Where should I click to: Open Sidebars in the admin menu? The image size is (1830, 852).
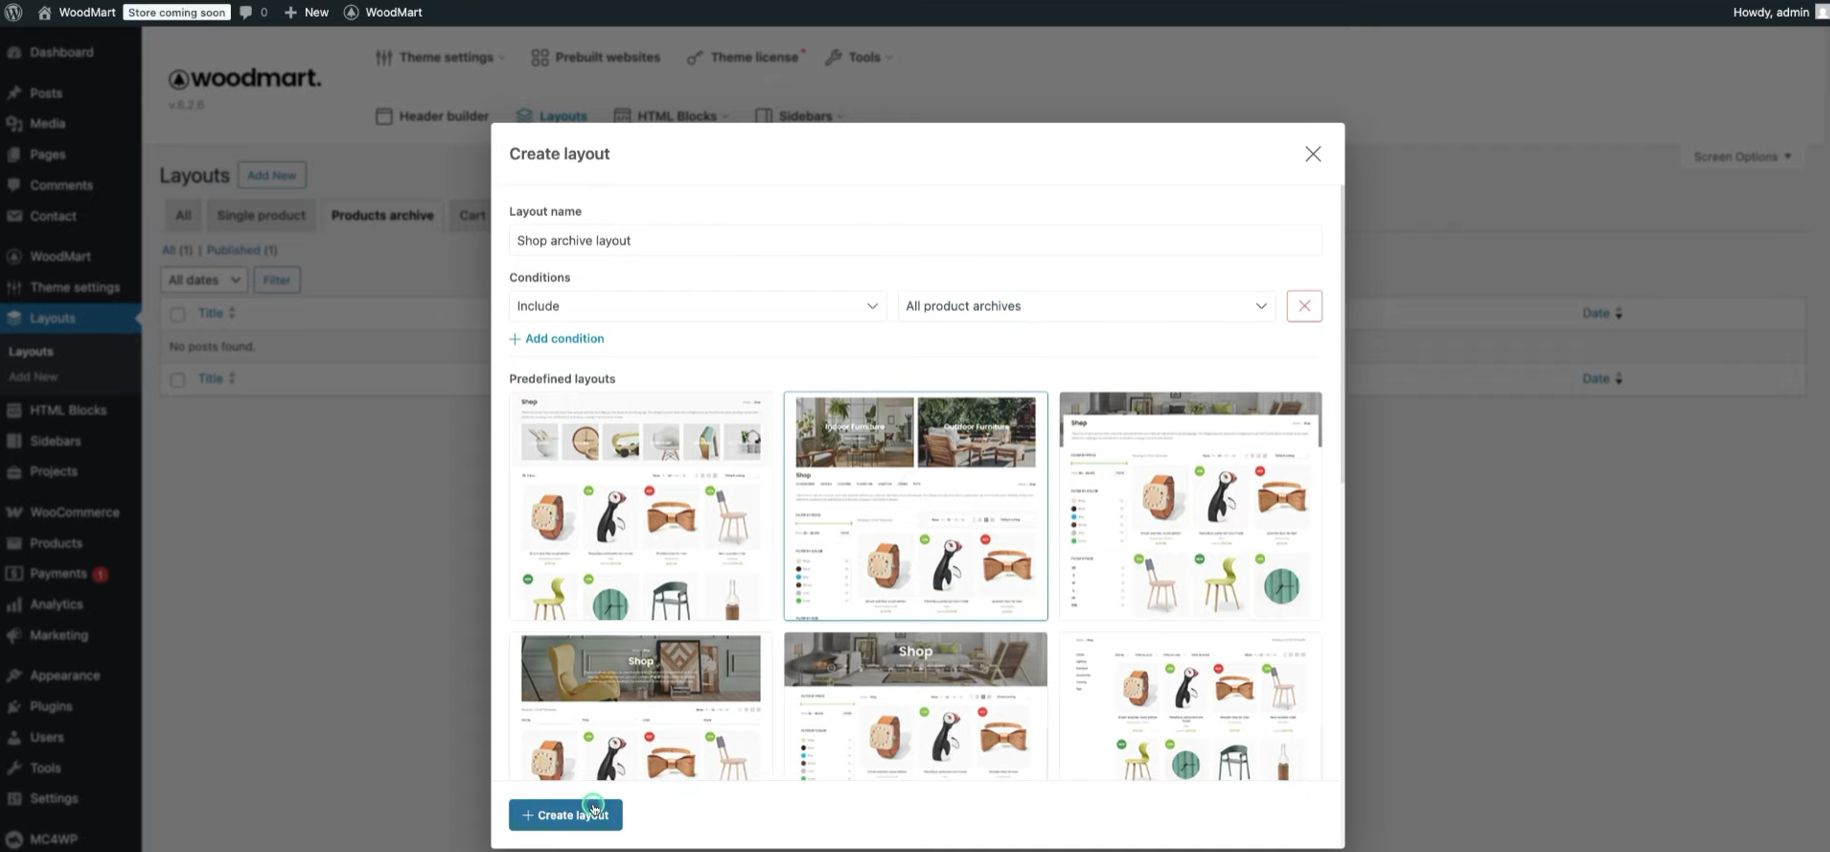(x=55, y=441)
